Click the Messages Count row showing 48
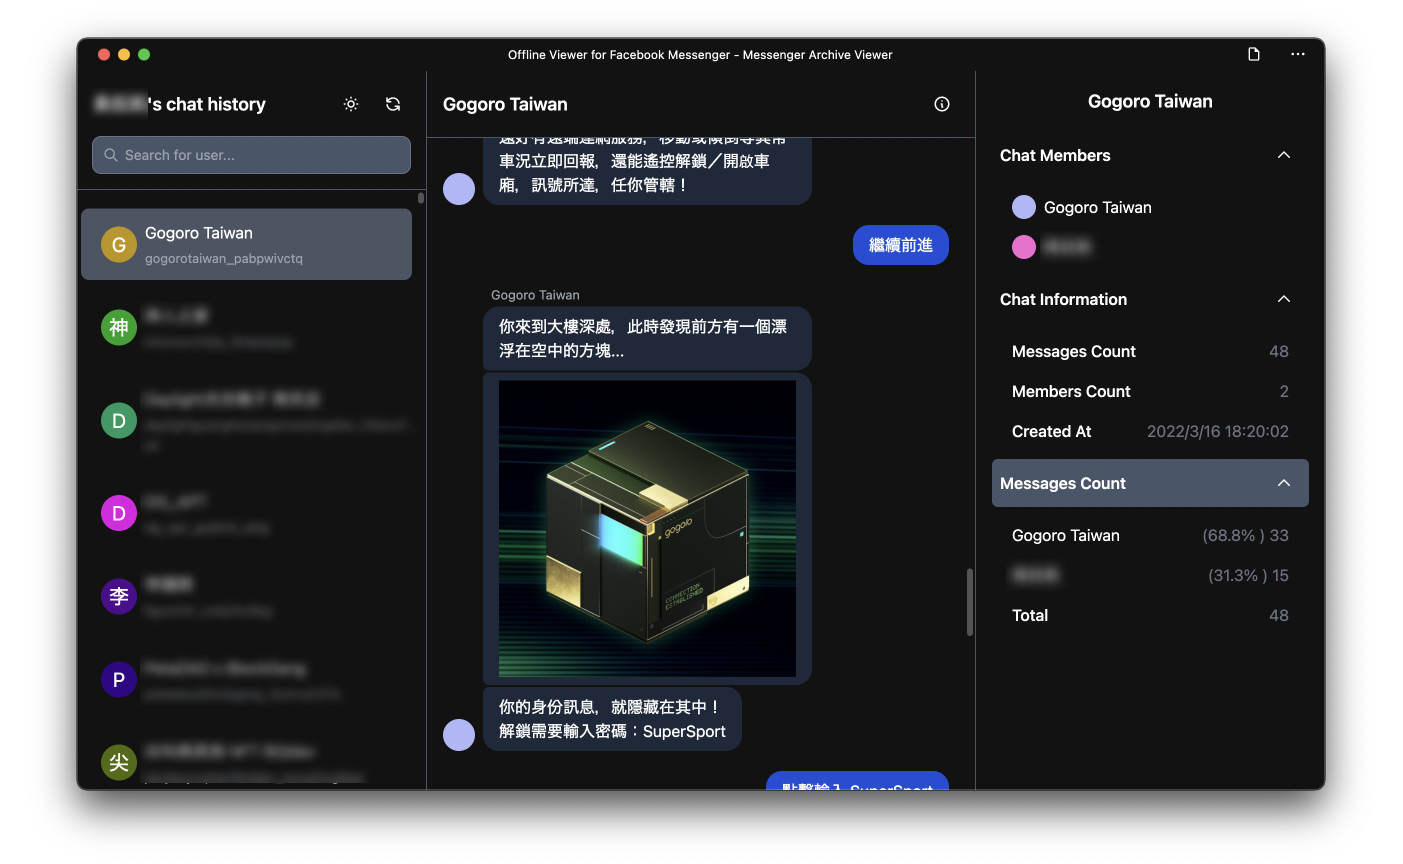 (1150, 351)
